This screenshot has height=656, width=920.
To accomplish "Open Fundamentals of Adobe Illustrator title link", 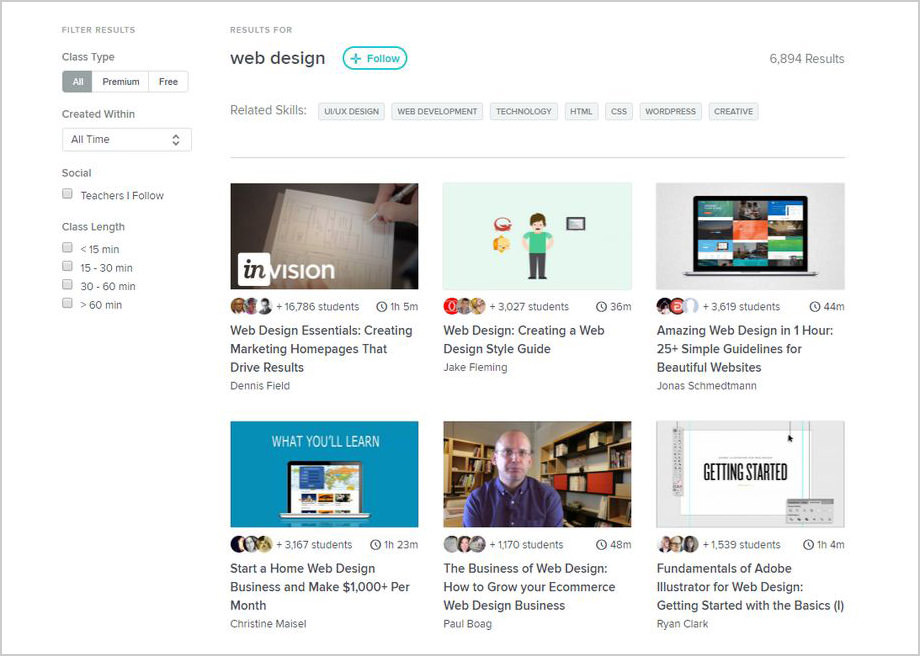I will point(750,587).
